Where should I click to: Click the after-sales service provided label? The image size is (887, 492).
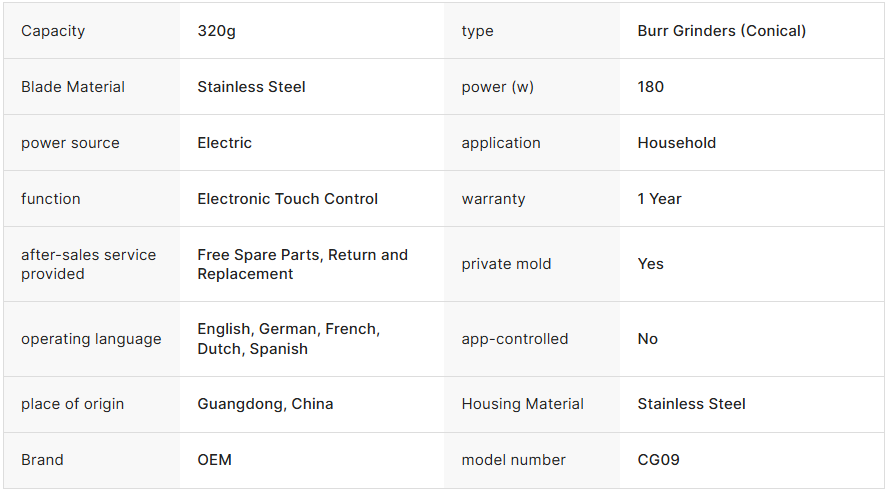click(x=88, y=264)
